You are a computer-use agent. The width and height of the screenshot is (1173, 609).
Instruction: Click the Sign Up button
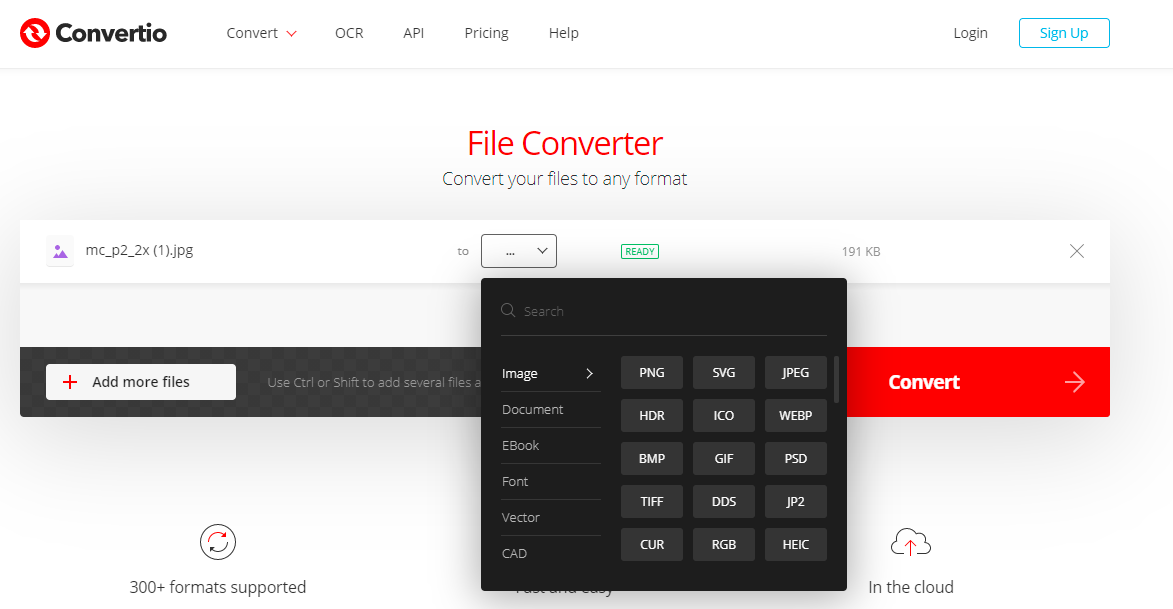(x=1063, y=32)
